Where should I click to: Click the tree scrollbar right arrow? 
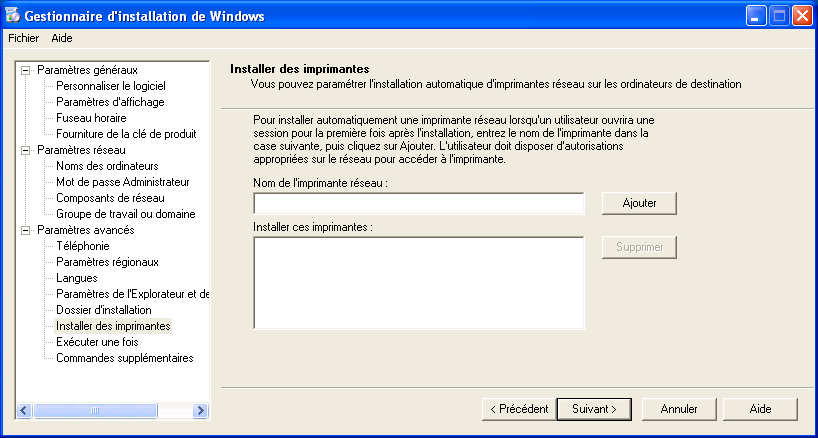click(x=200, y=410)
